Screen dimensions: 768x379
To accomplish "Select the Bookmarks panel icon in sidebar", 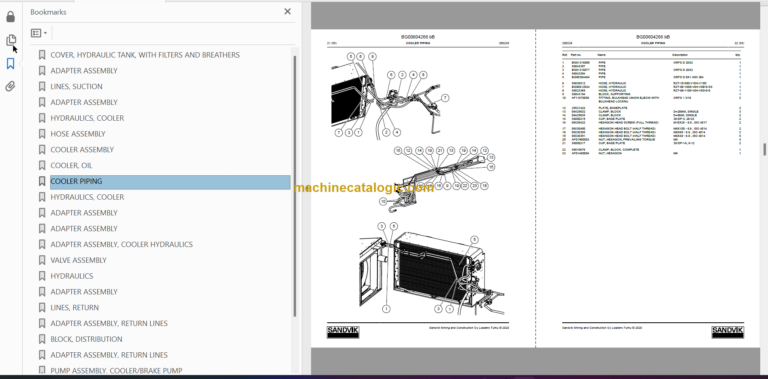I will (10, 64).
